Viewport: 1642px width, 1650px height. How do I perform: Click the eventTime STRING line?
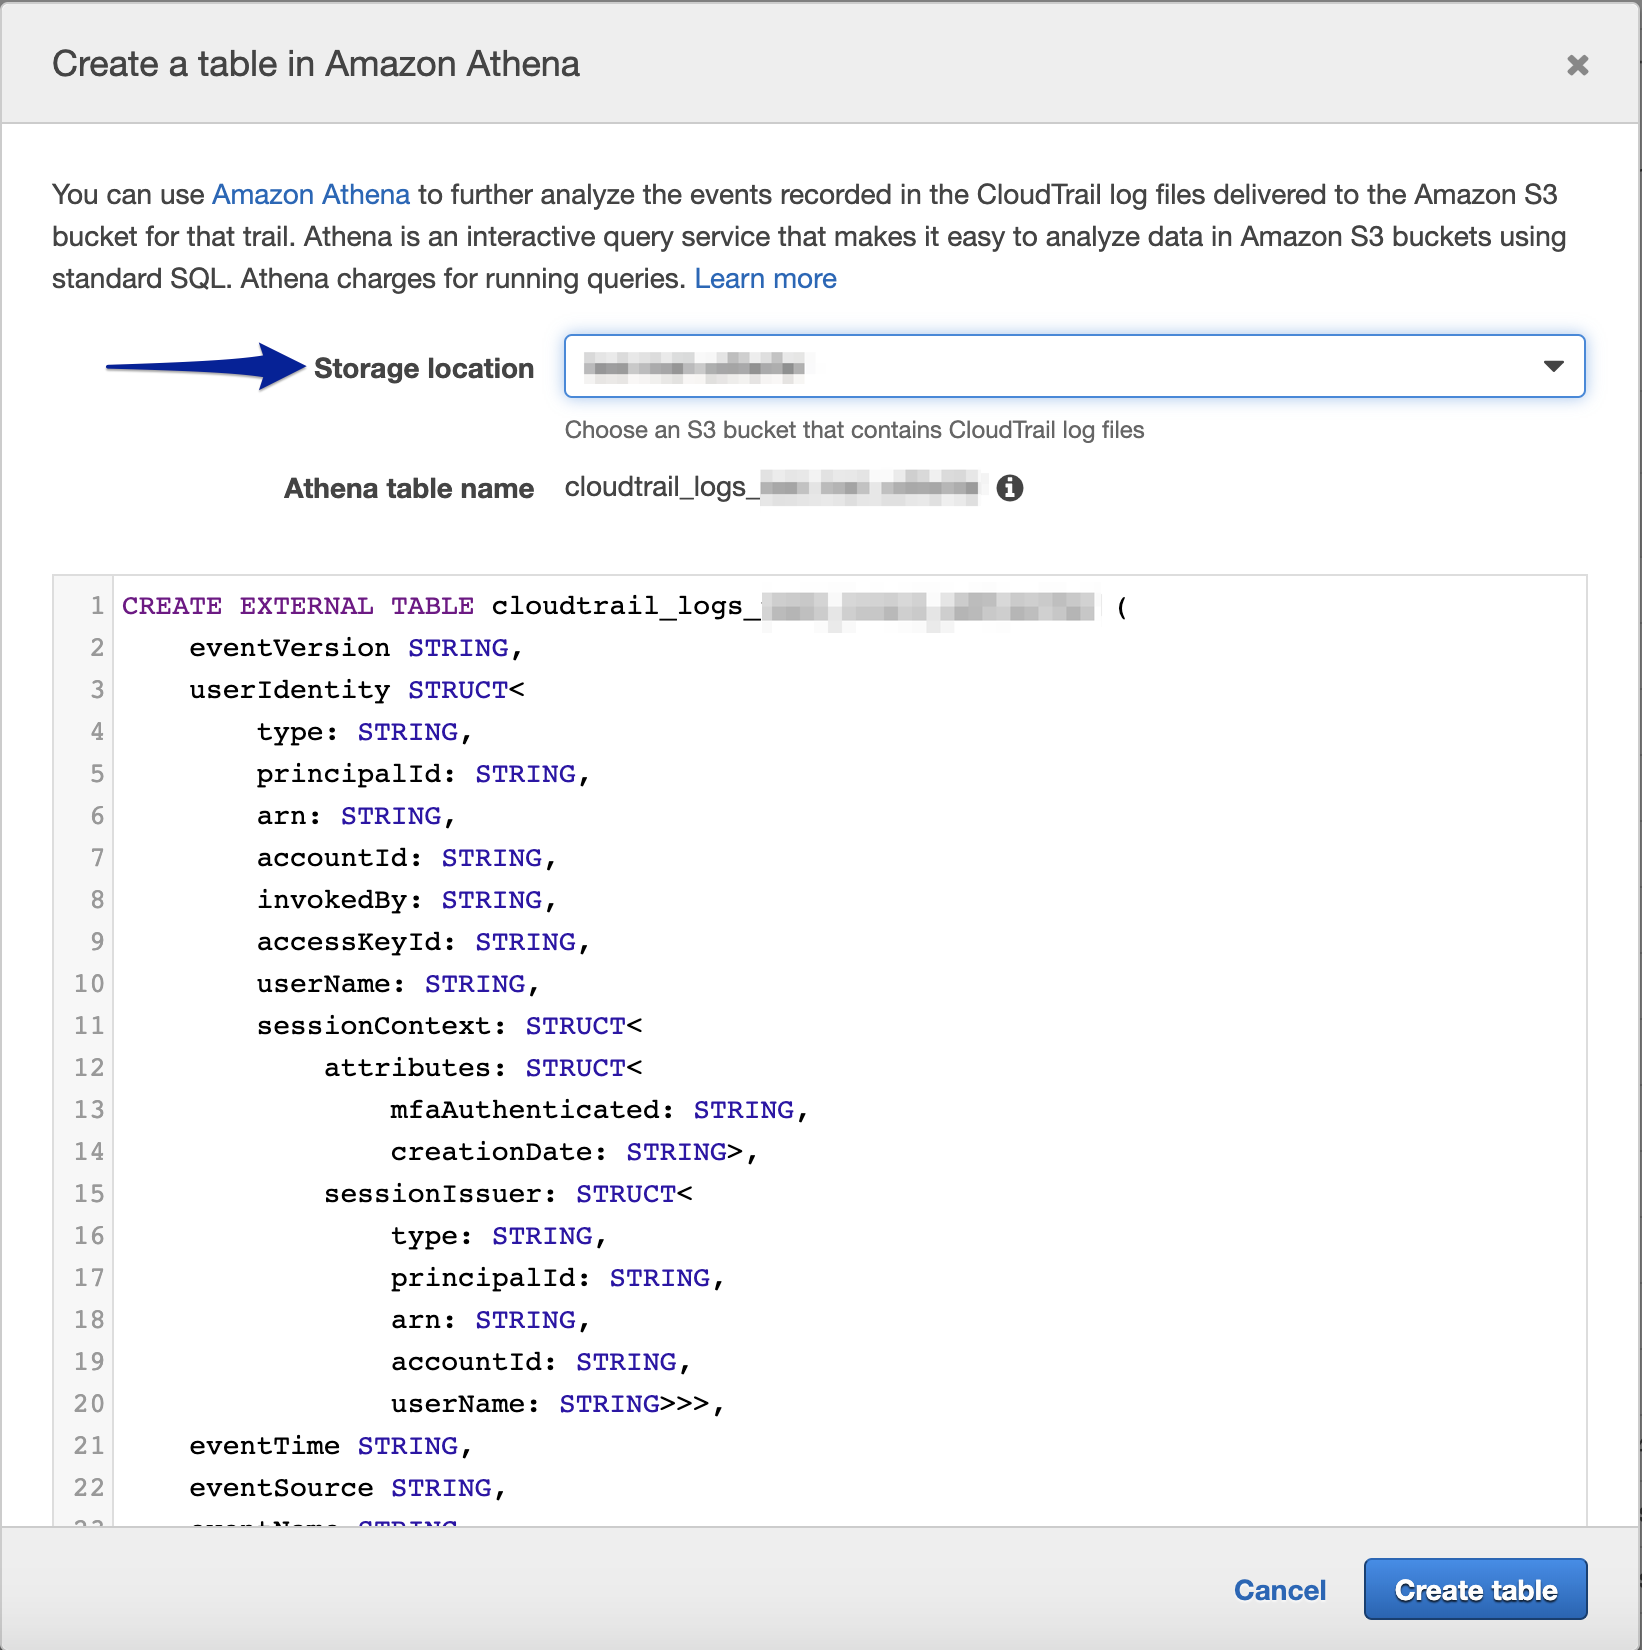(330, 1446)
